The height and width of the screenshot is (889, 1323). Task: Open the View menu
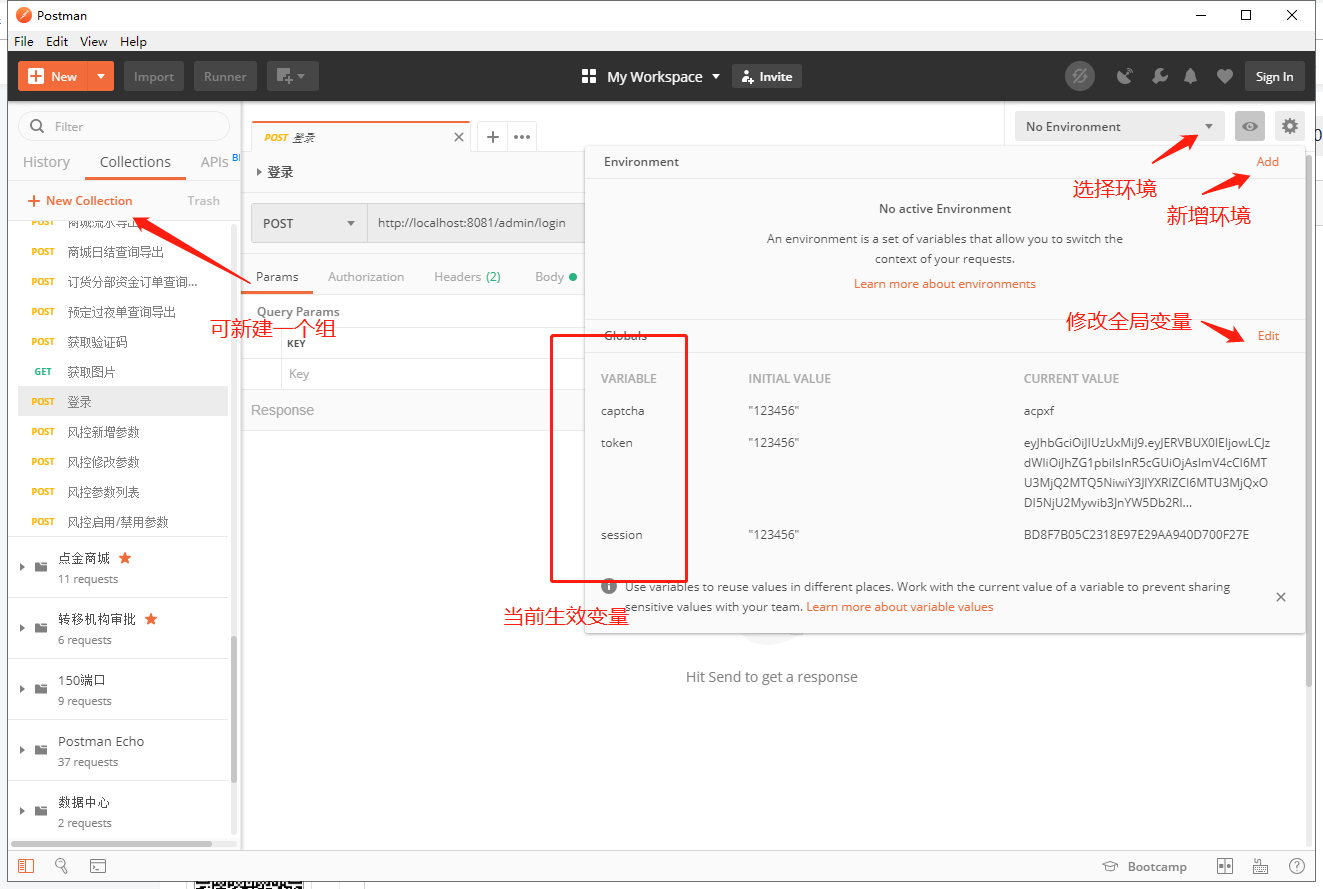click(93, 41)
